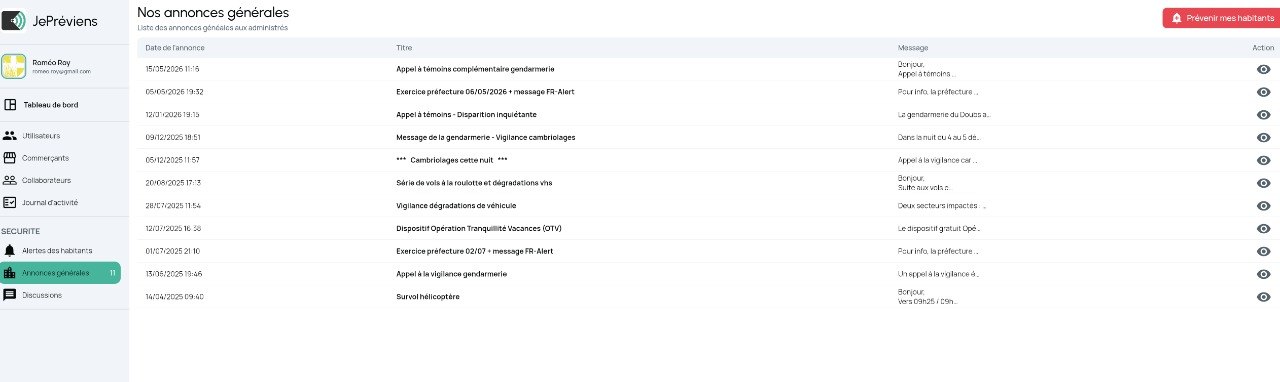View Série de vols à la roulotte eye icon
Image resolution: width=1280 pixels, height=382 pixels.
click(x=1263, y=183)
